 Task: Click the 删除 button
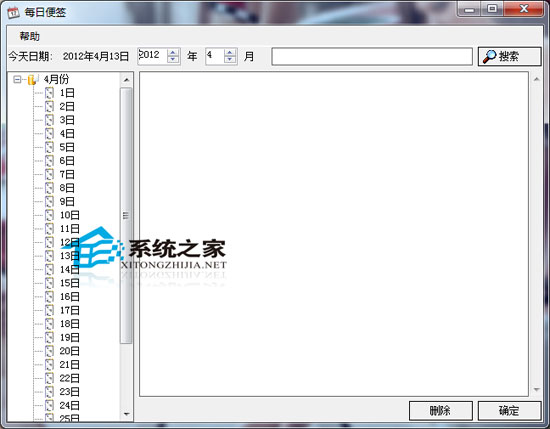[x=441, y=410]
